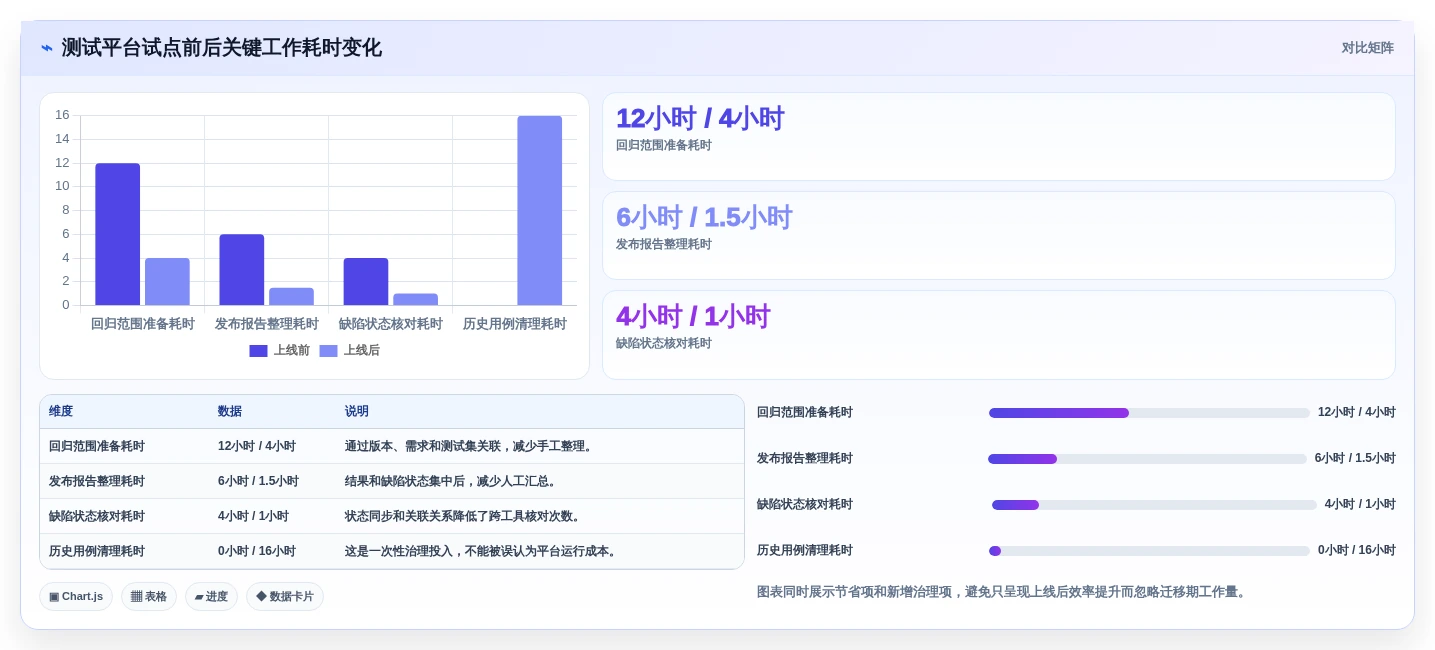
Task: Click table value 4小时 / 1小时
Action: [253, 516]
